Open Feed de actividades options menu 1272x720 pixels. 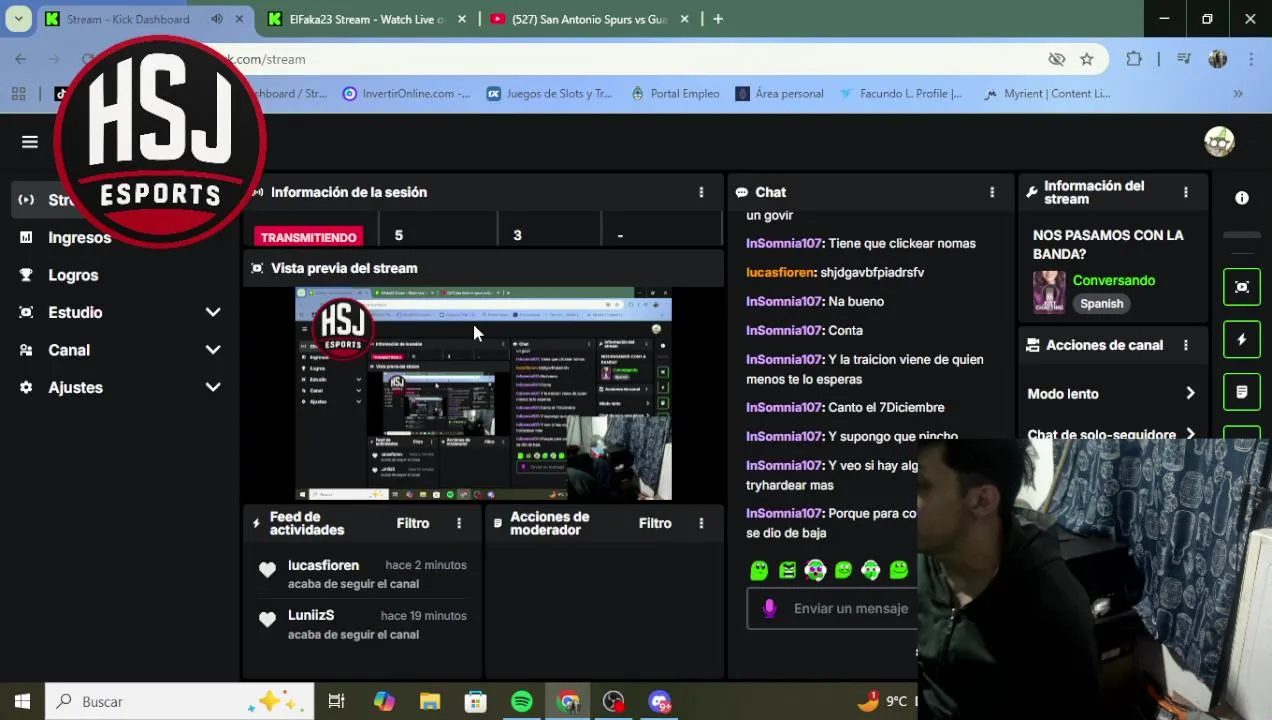[x=459, y=523]
